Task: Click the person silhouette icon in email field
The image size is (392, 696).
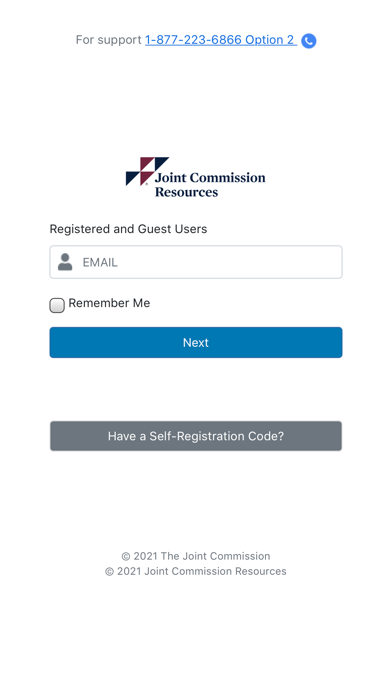Action: click(65, 262)
